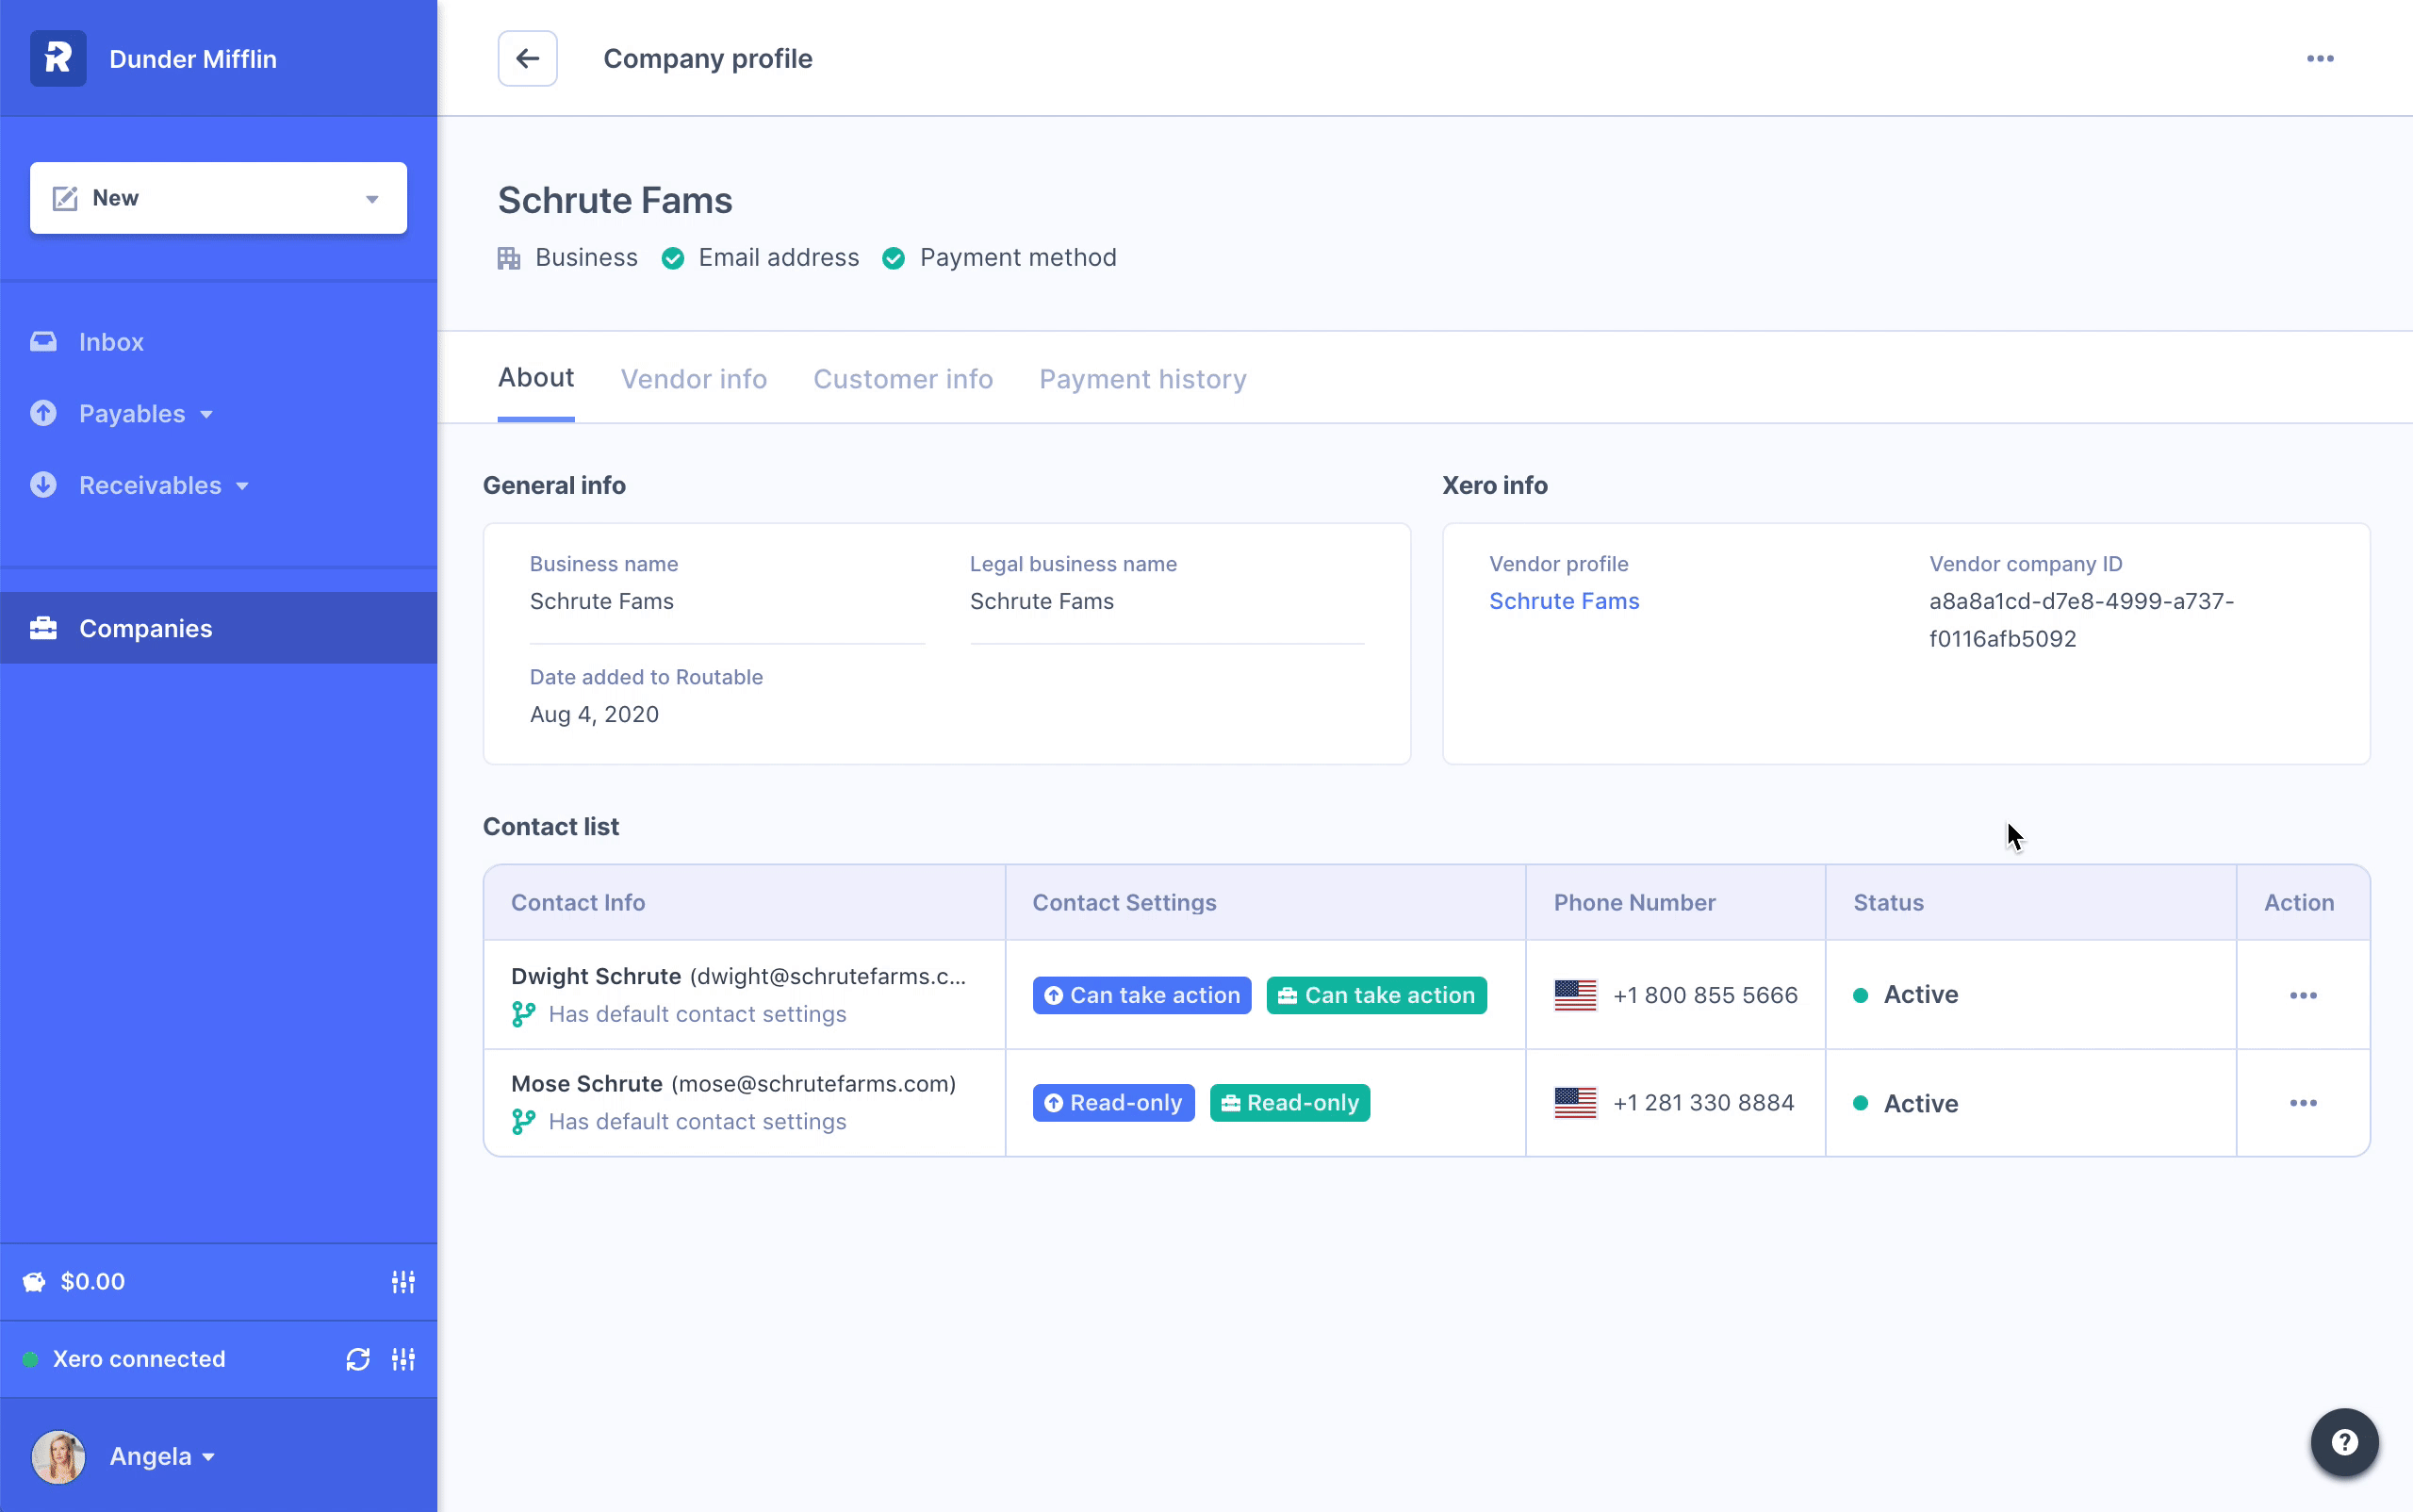The image size is (2413, 1512).
Task: Open the Schrute Fams vendor profile link
Action: pos(1563,601)
